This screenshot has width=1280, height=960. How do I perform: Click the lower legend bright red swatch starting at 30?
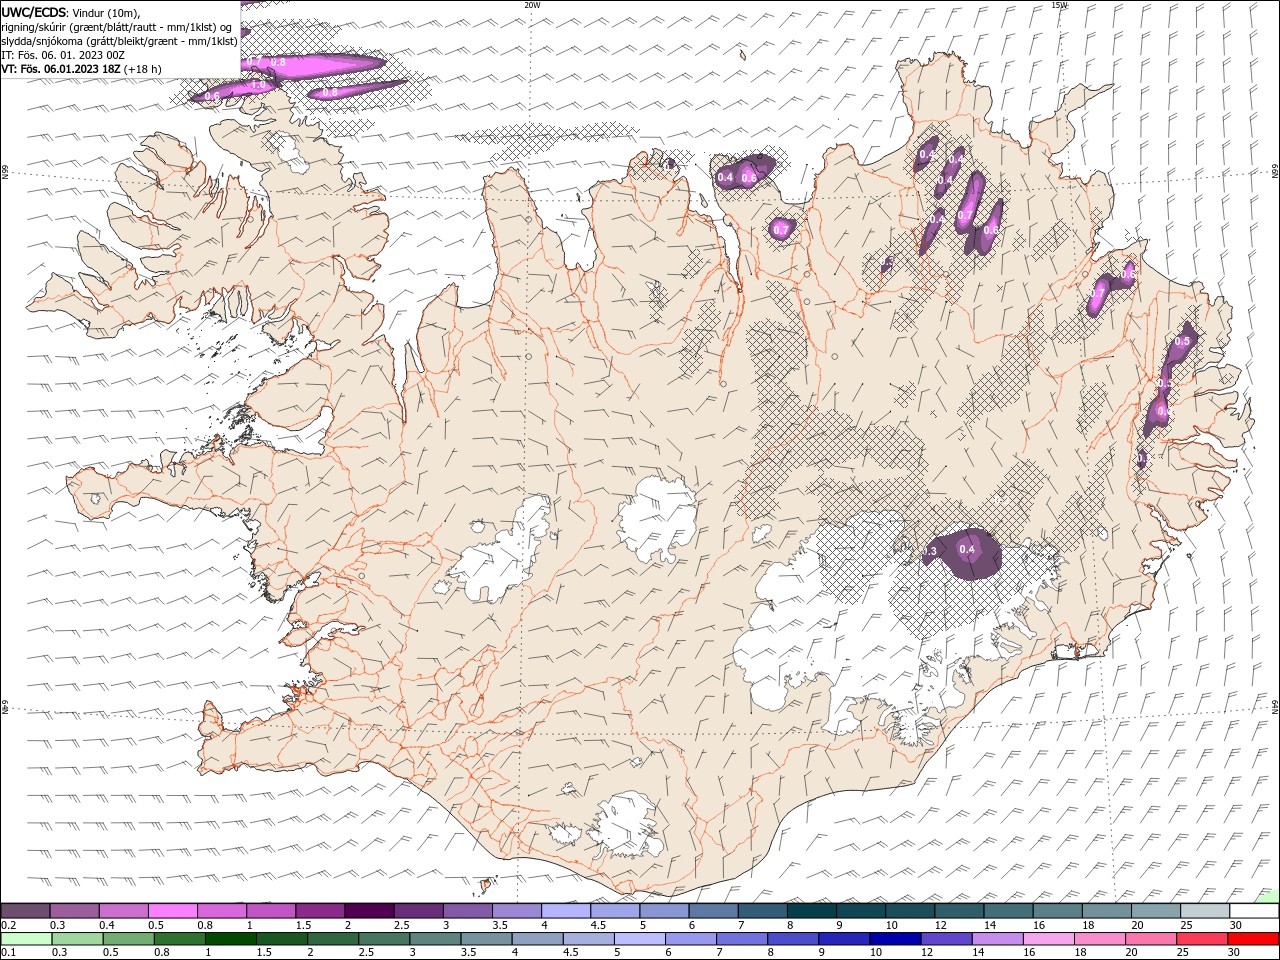point(1252,939)
